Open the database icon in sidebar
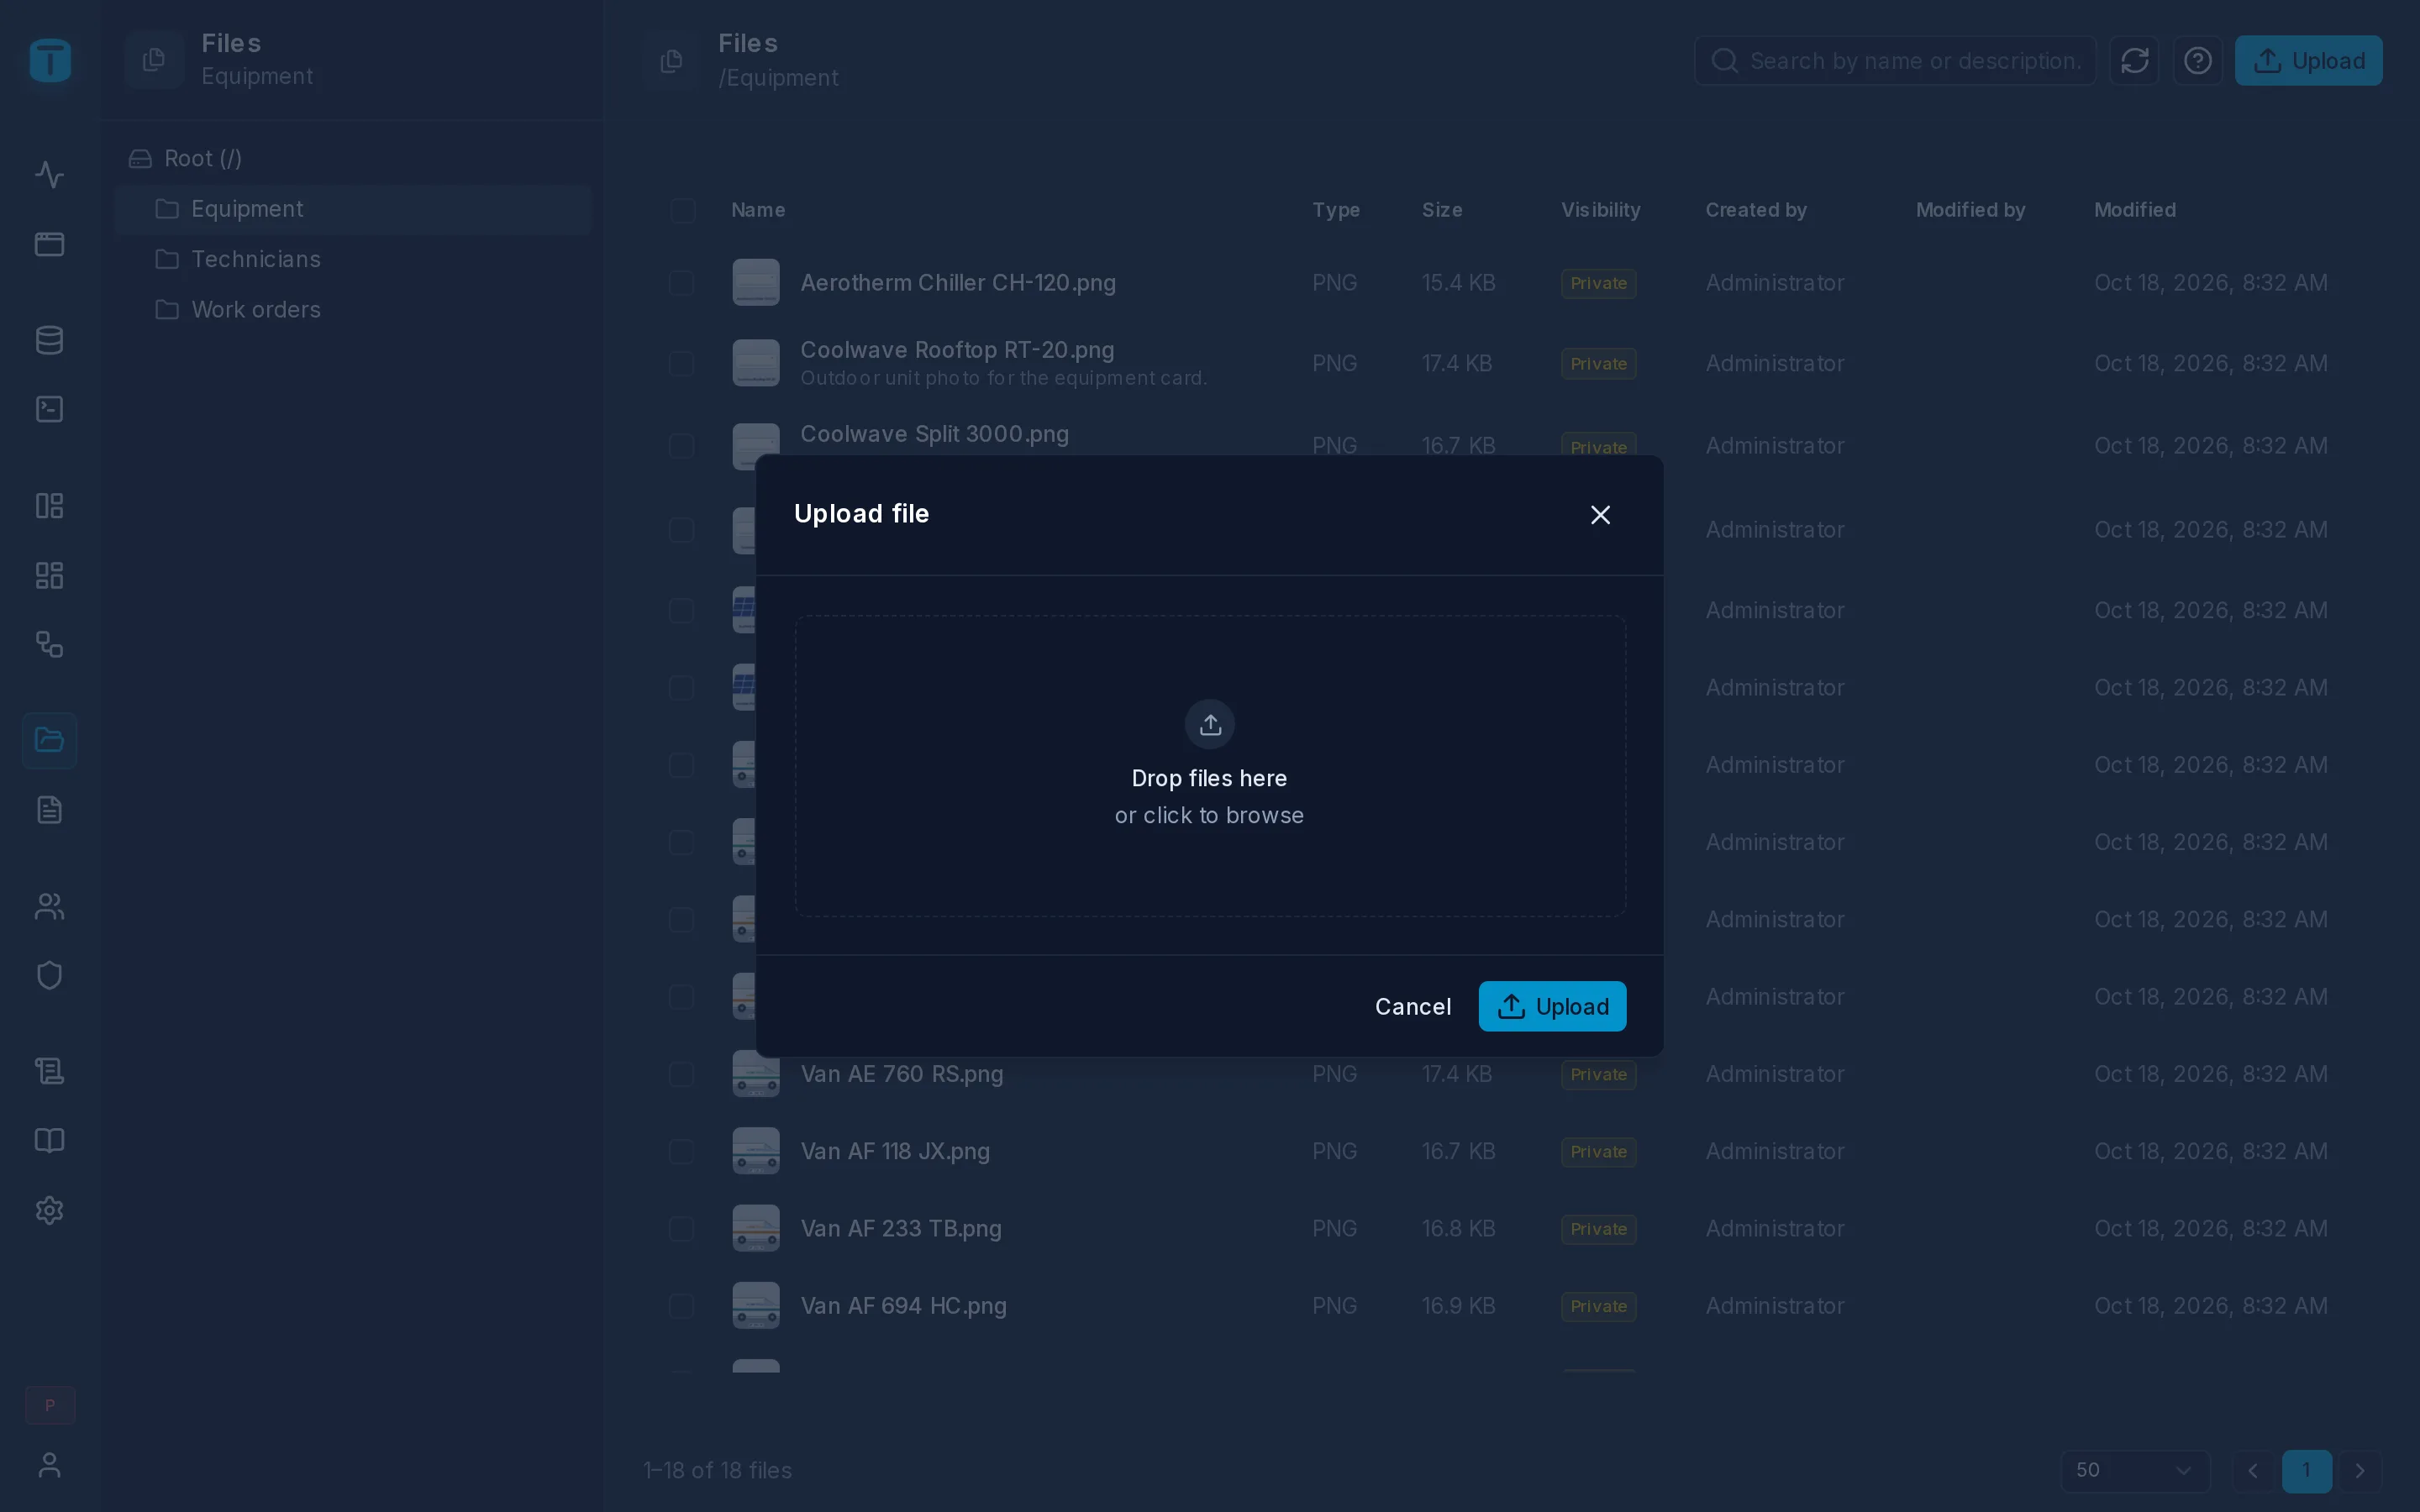2420x1512 pixels. coord(49,340)
